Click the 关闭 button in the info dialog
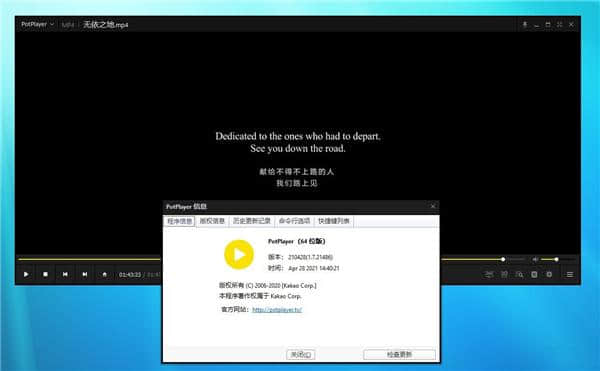 point(301,355)
